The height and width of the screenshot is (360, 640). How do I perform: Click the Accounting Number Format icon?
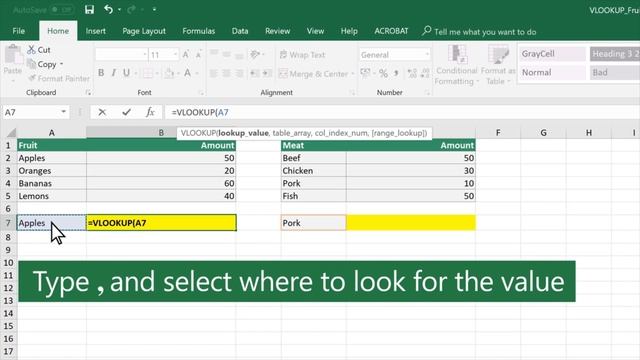[365, 73]
